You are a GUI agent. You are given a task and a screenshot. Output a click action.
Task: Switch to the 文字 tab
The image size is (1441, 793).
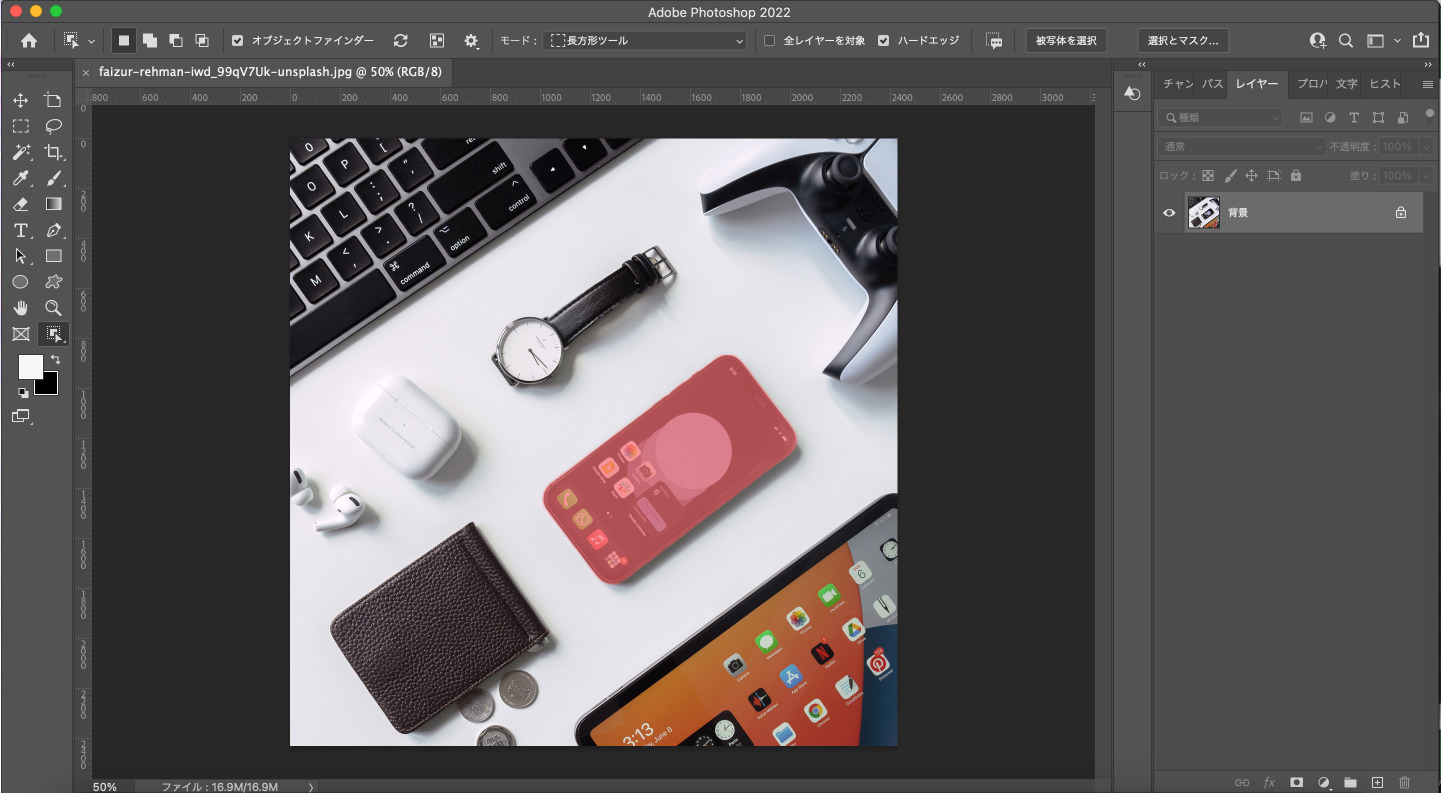[1346, 84]
